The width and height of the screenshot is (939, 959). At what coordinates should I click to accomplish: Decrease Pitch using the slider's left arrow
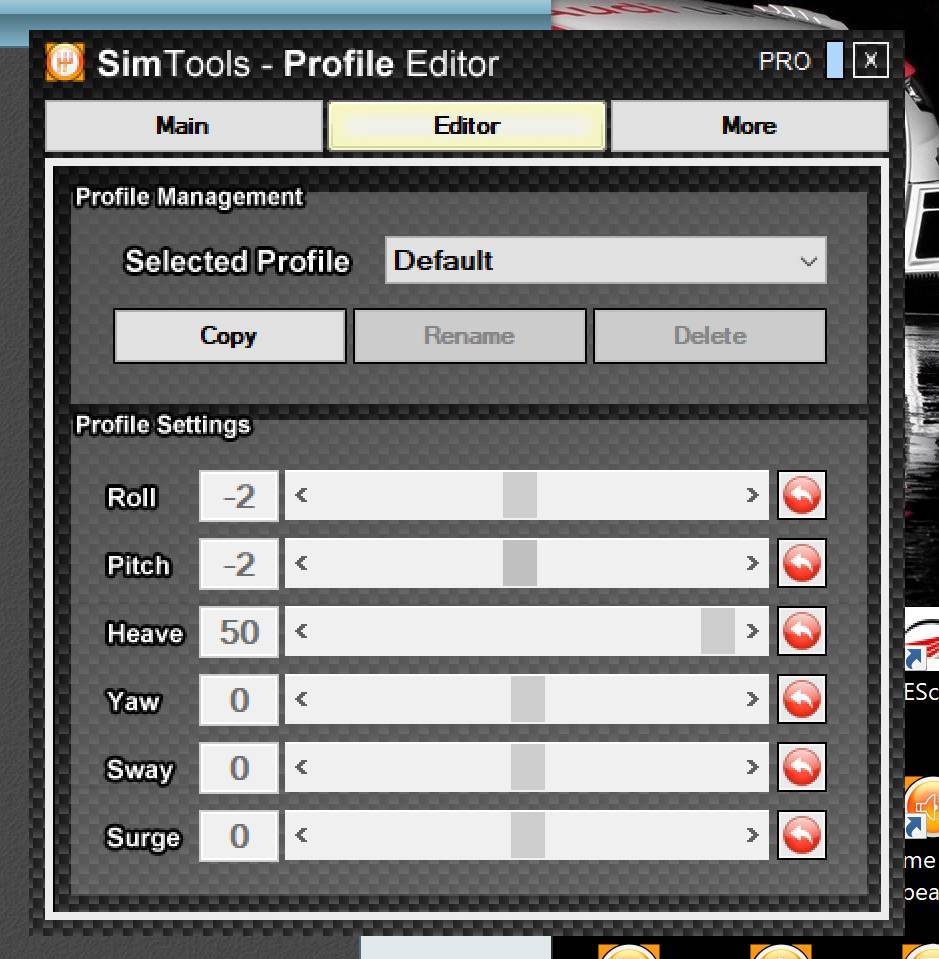click(x=301, y=563)
